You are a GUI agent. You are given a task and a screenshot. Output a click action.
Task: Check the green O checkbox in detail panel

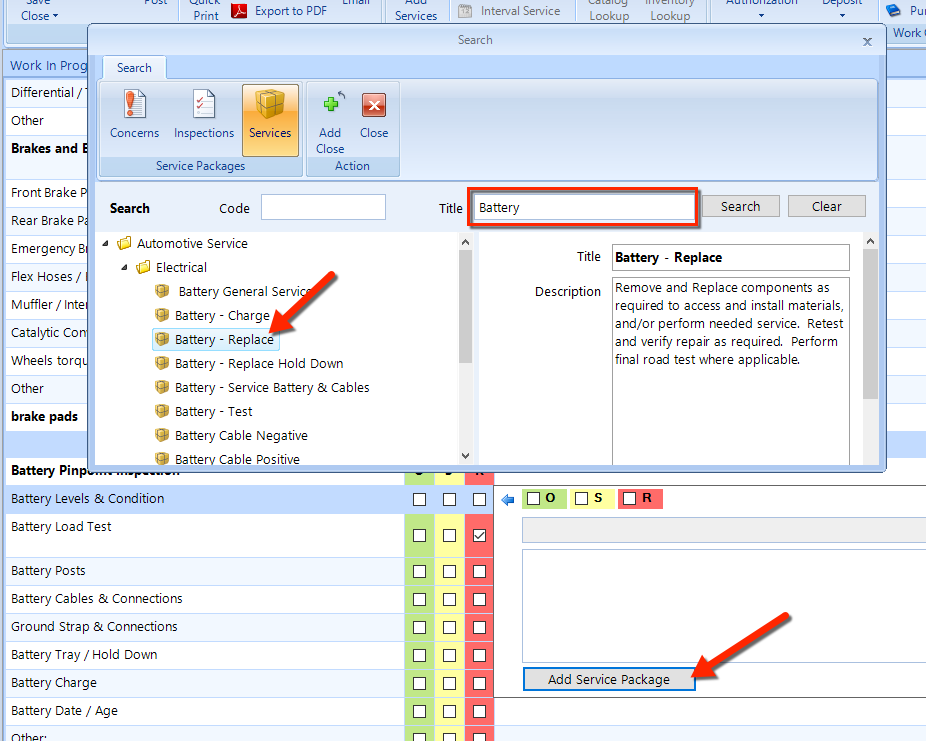(x=534, y=498)
